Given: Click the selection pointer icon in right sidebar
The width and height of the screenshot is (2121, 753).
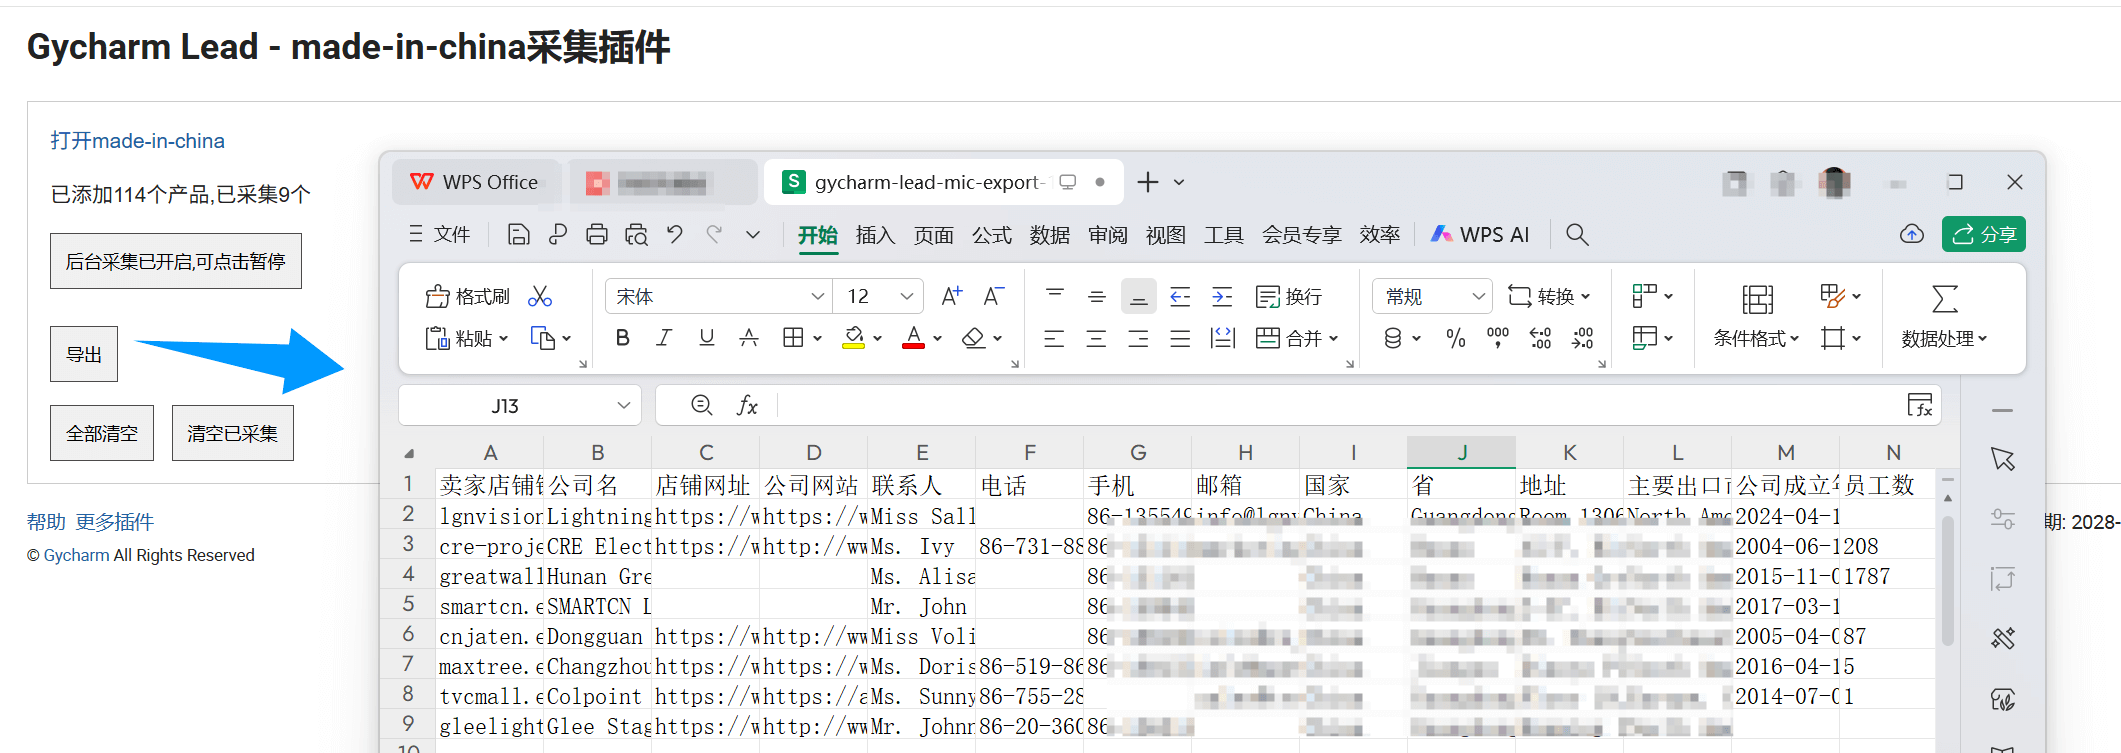Looking at the screenshot, I should coord(2002,459).
